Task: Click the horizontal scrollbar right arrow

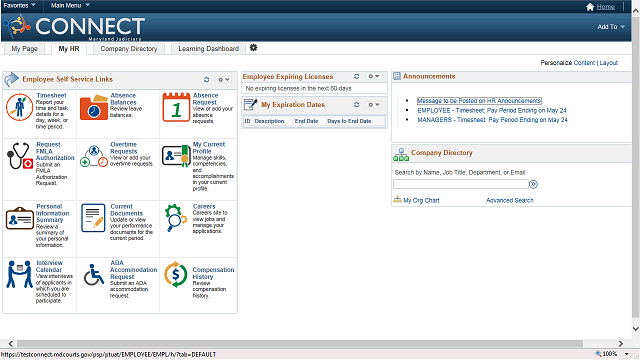Action: point(621,344)
